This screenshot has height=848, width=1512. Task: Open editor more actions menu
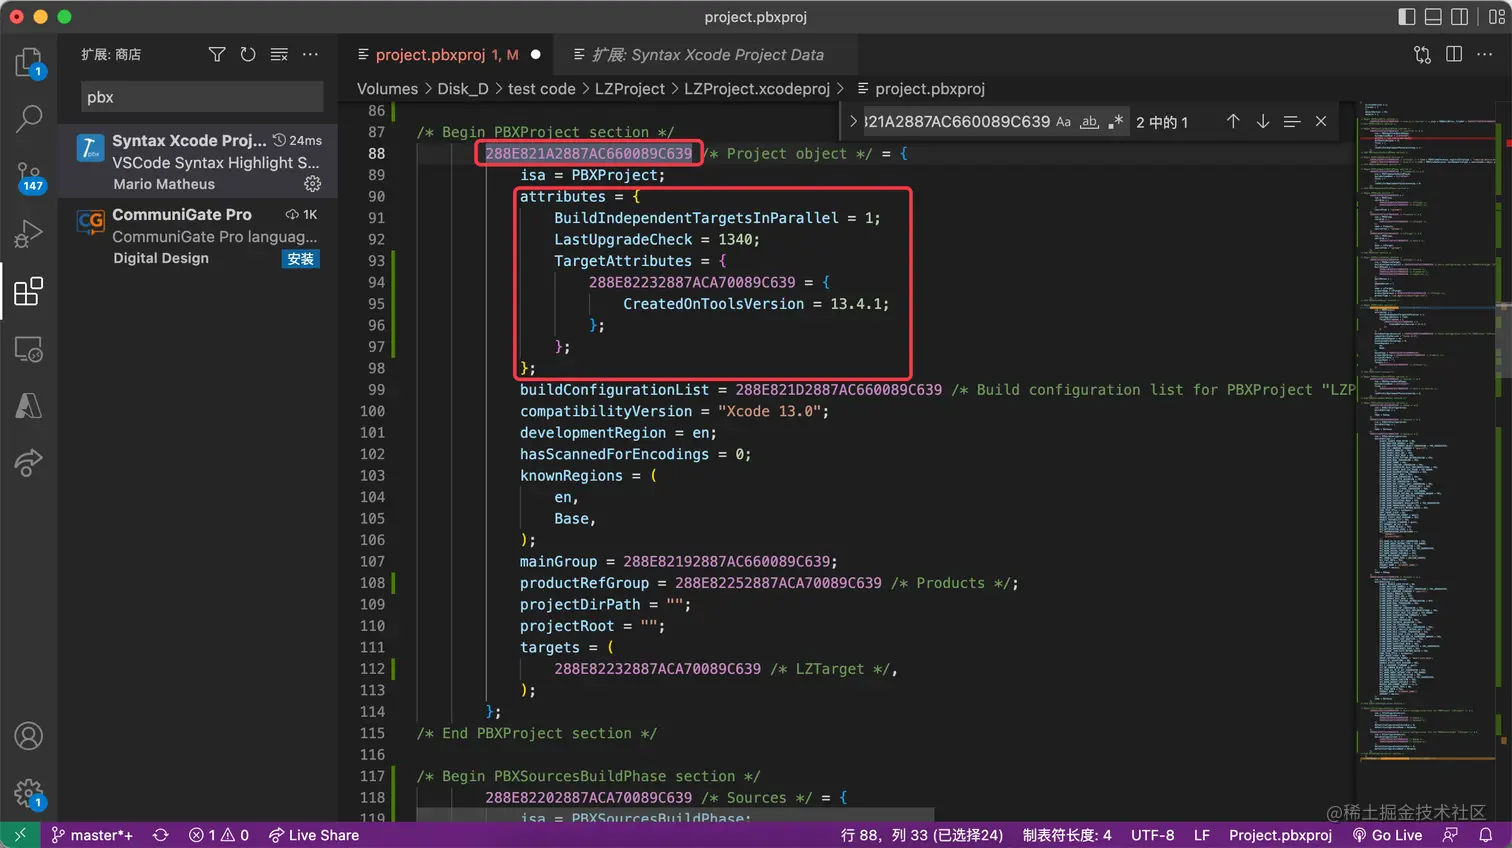point(1485,55)
